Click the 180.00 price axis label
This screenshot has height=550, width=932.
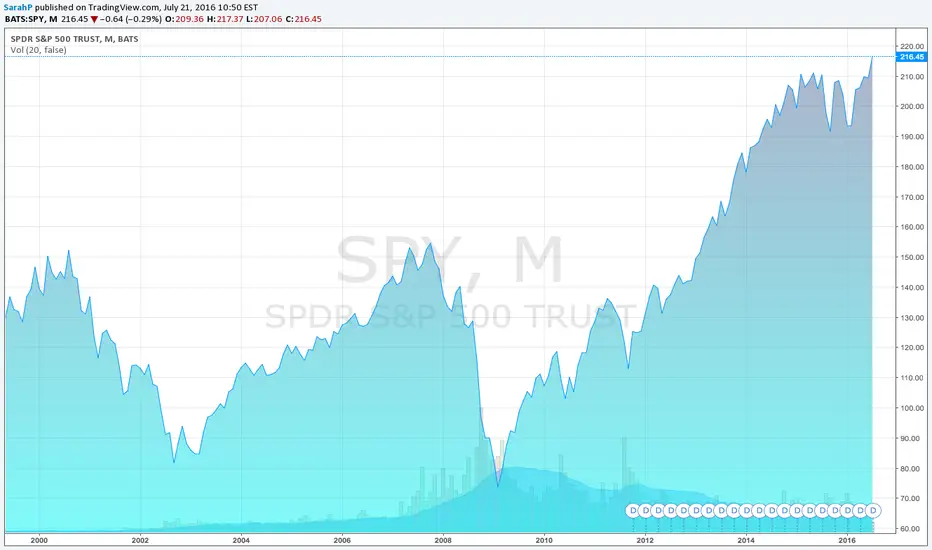coord(912,167)
